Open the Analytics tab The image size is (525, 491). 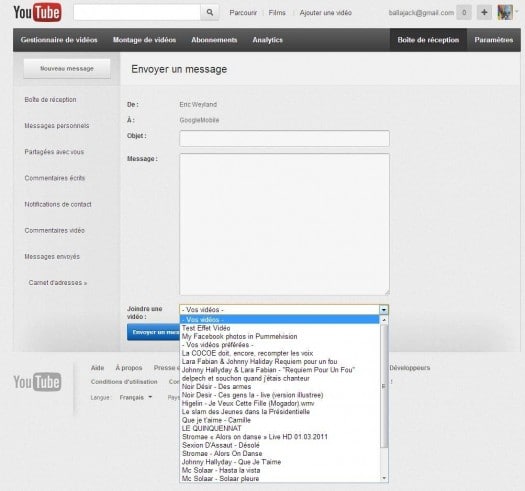(268, 40)
